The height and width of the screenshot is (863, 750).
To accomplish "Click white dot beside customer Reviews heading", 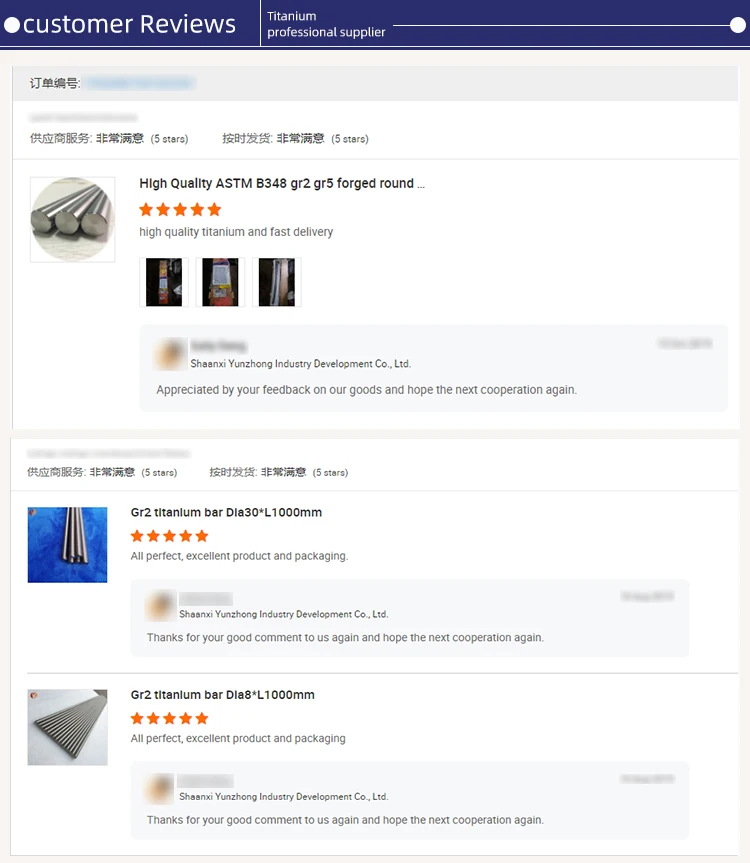I will (x=12, y=25).
